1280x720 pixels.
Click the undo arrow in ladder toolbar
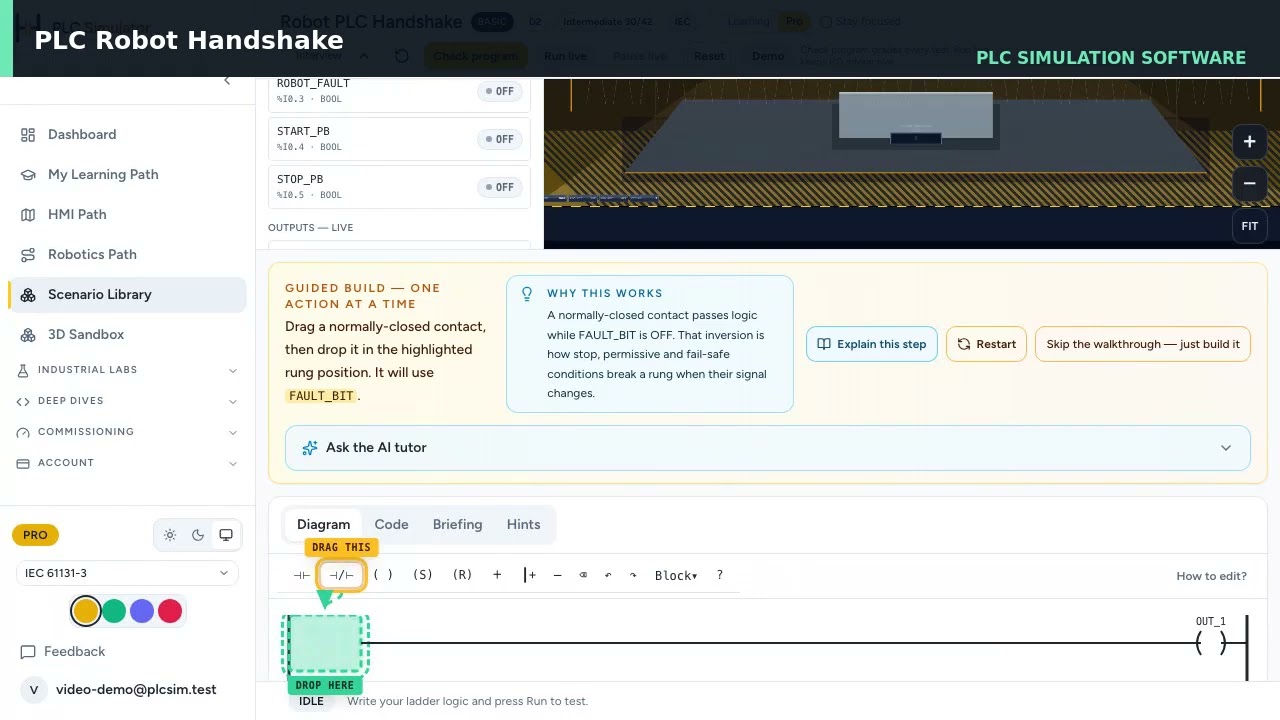coord(608,576)
